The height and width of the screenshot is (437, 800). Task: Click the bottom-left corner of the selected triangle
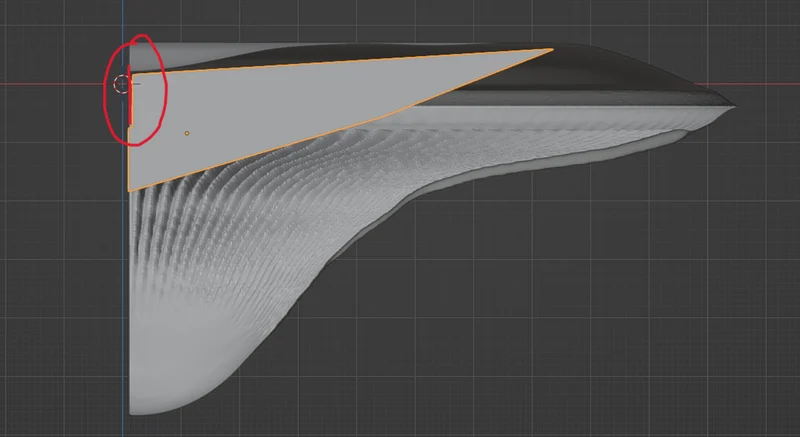[129, 190]
